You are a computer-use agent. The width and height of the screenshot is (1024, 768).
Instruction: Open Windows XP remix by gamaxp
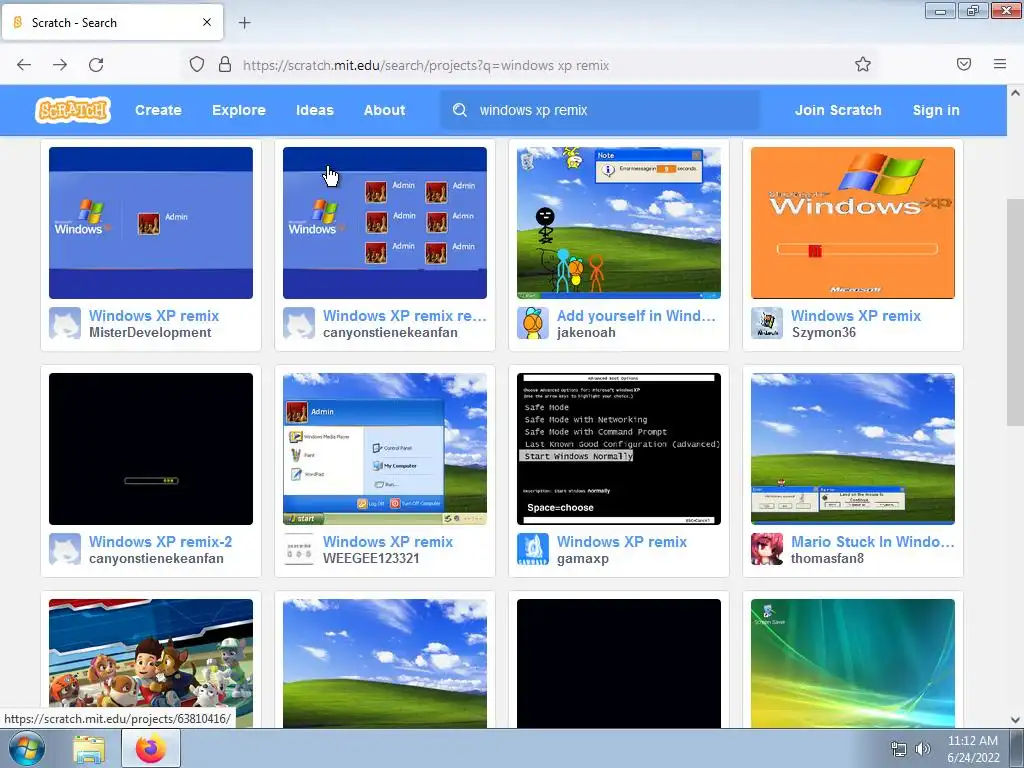(622, 541)
